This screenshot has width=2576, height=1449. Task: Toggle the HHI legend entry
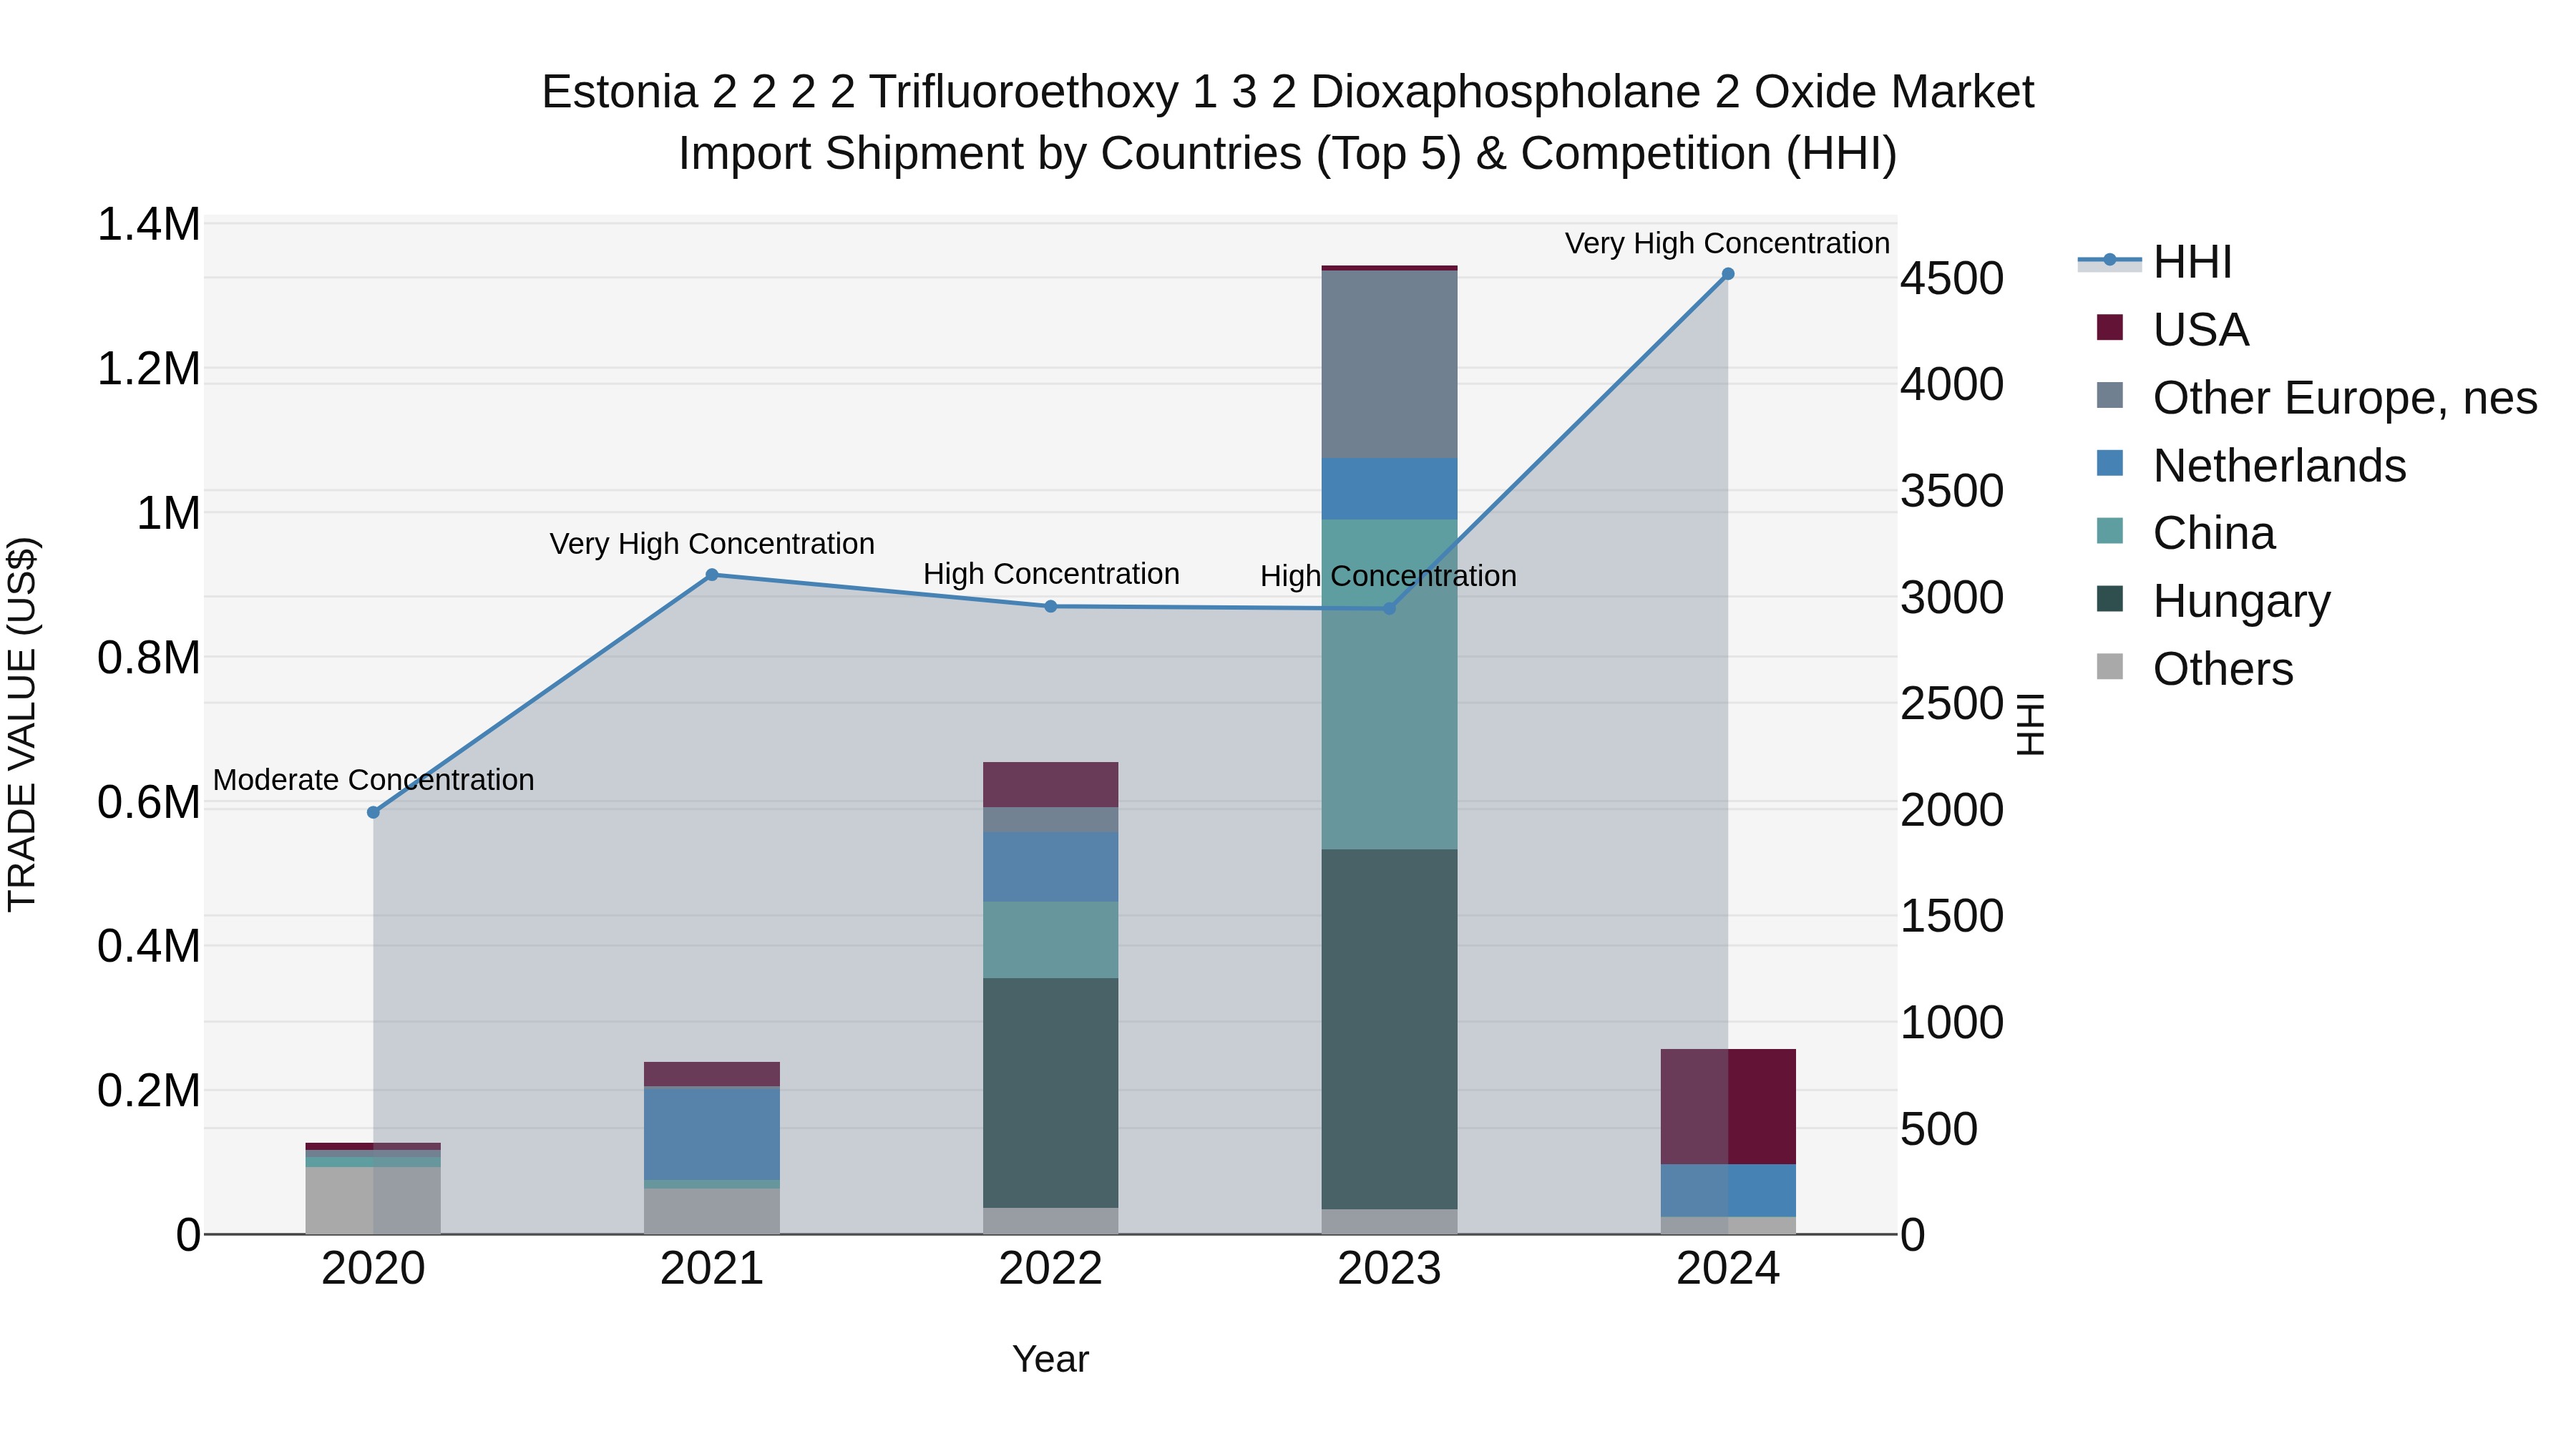point(2155,262)
